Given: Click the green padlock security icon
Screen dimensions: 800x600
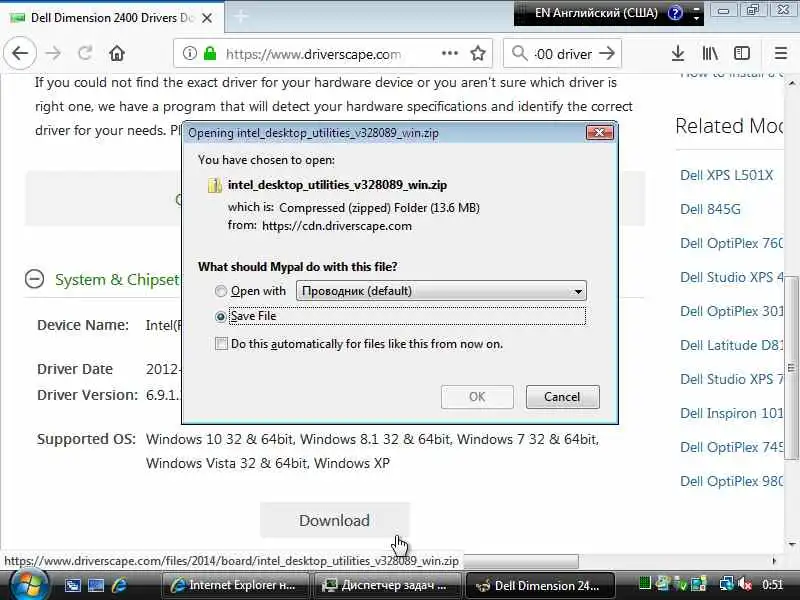Looking at the screenshot, I should coord(210,53).
